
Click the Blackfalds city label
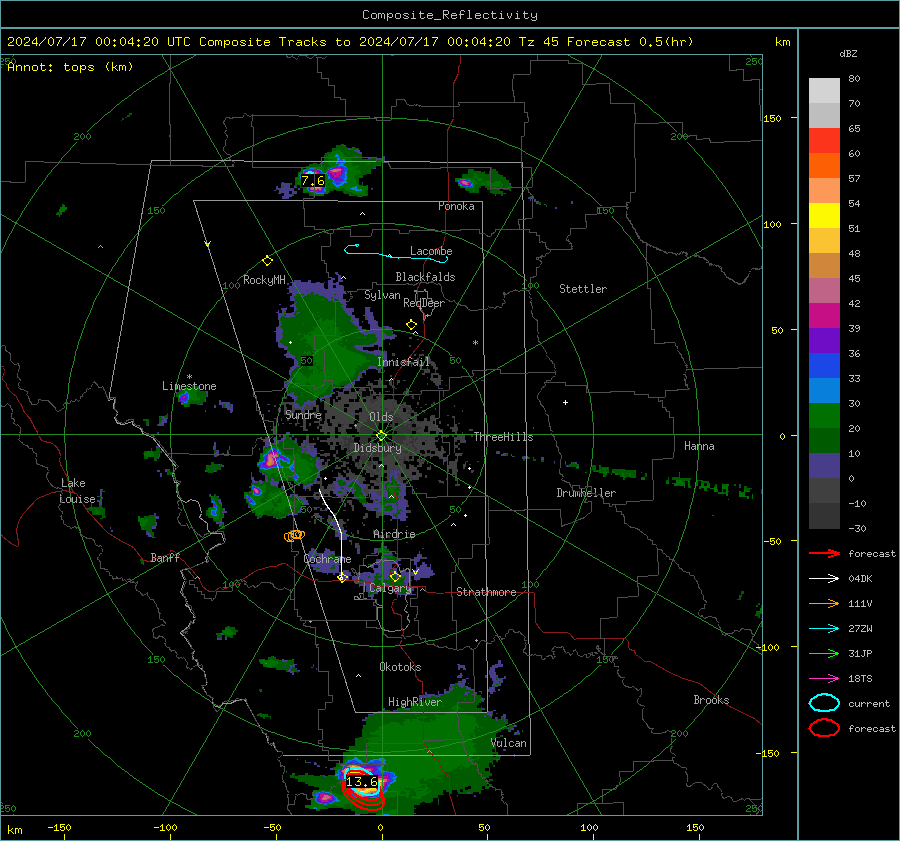point(425,277)
